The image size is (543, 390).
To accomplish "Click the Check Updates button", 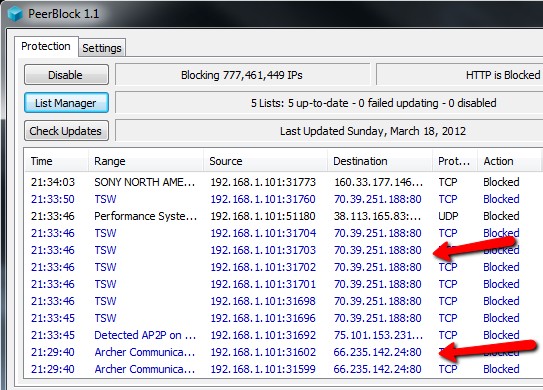I will 66,131.
